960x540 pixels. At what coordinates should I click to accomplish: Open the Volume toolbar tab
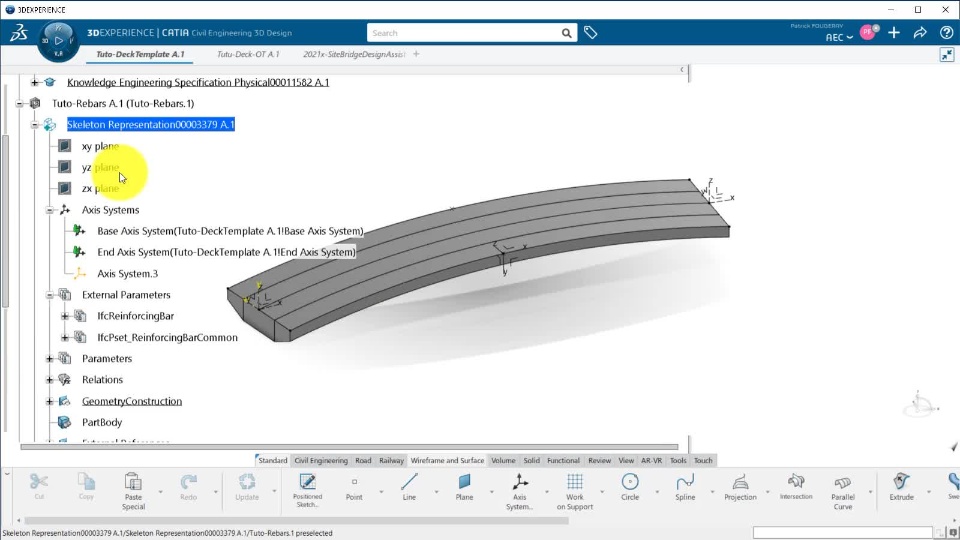click(503, 460)
